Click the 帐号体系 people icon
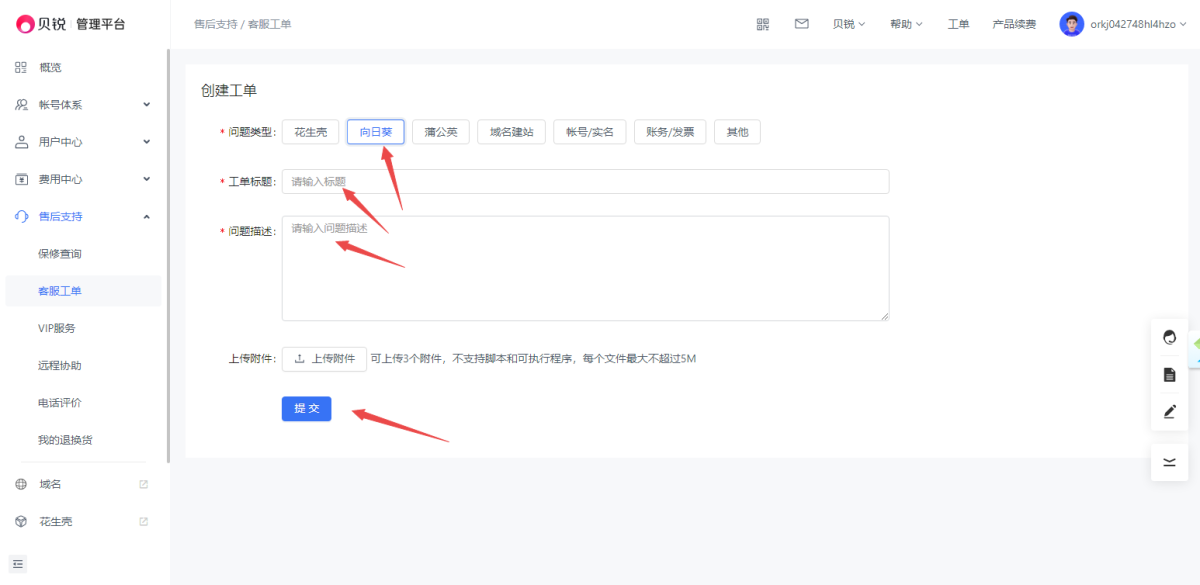Viewport: 1200px width, 585px height. pos(21,104)
